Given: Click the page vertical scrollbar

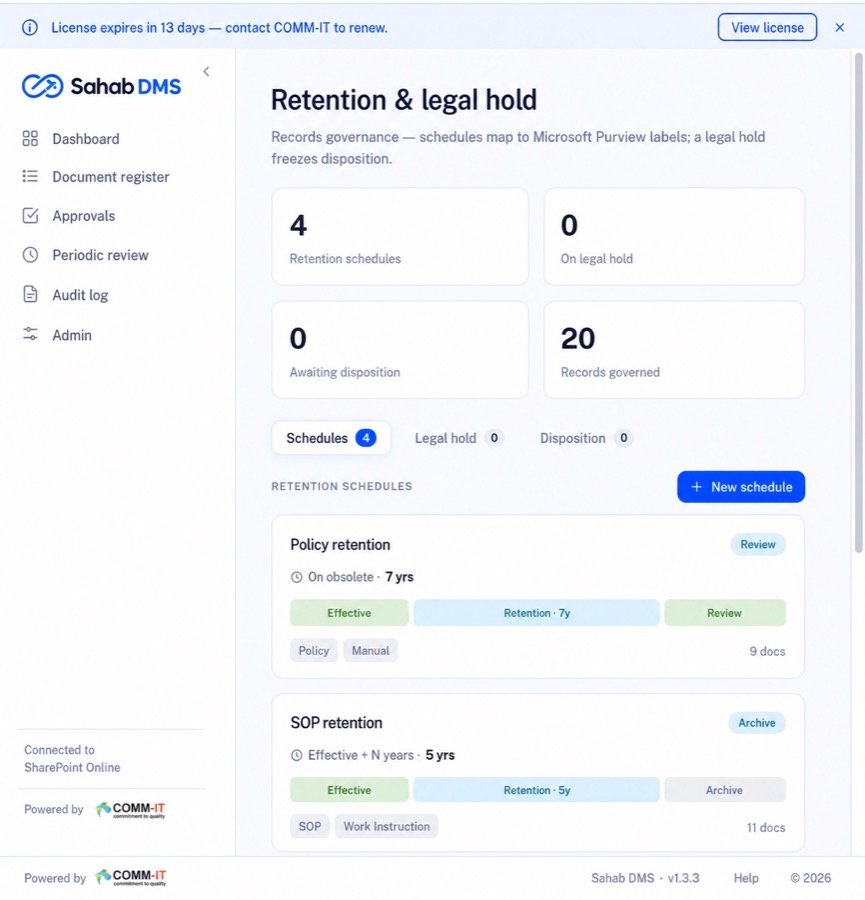Looking at the screenshot, I should (858, 302).
